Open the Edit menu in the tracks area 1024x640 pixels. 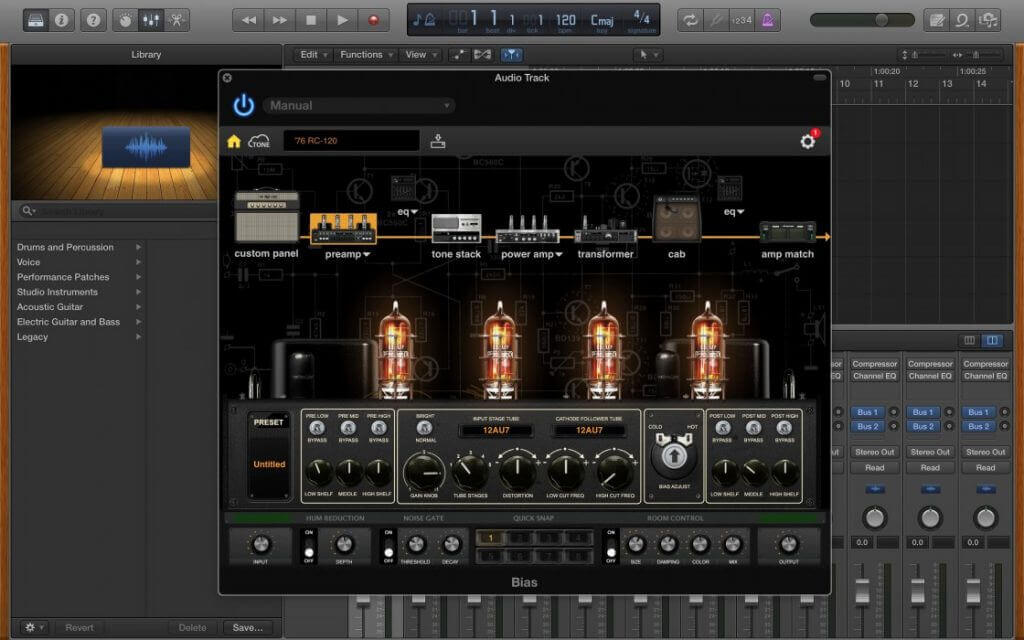click(x=313, y=55)
